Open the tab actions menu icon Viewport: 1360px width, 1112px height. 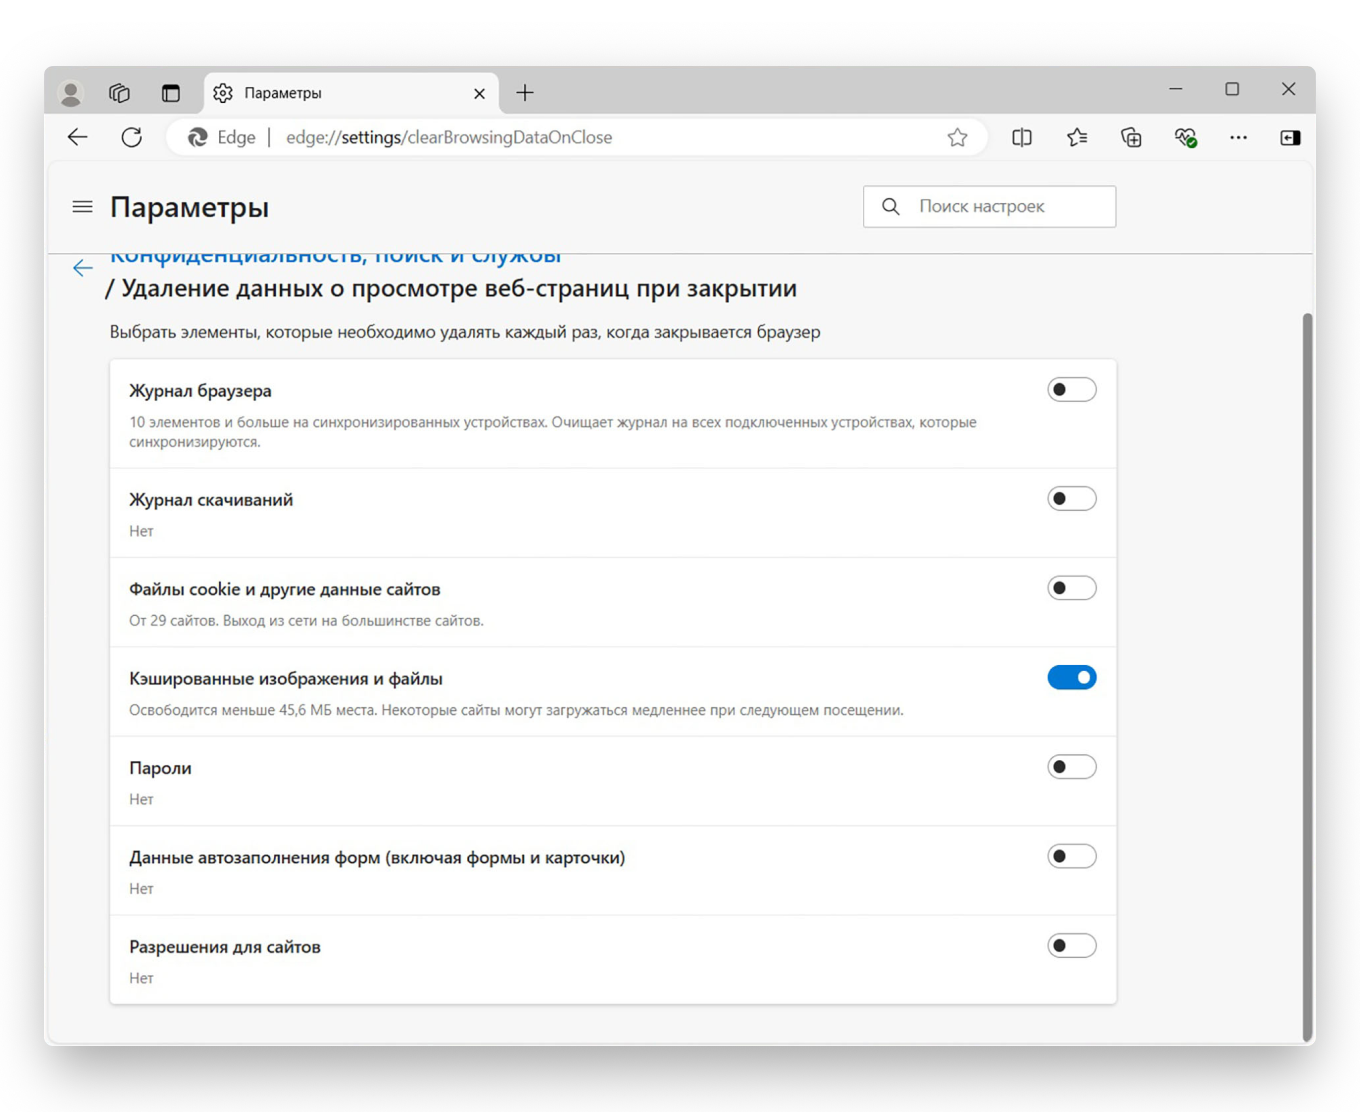[x=171, y=92]
